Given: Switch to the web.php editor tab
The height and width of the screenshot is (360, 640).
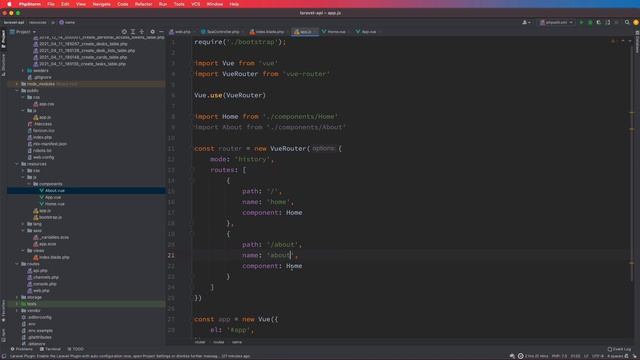Looking at the screenshot, I should tap(180, 31).
